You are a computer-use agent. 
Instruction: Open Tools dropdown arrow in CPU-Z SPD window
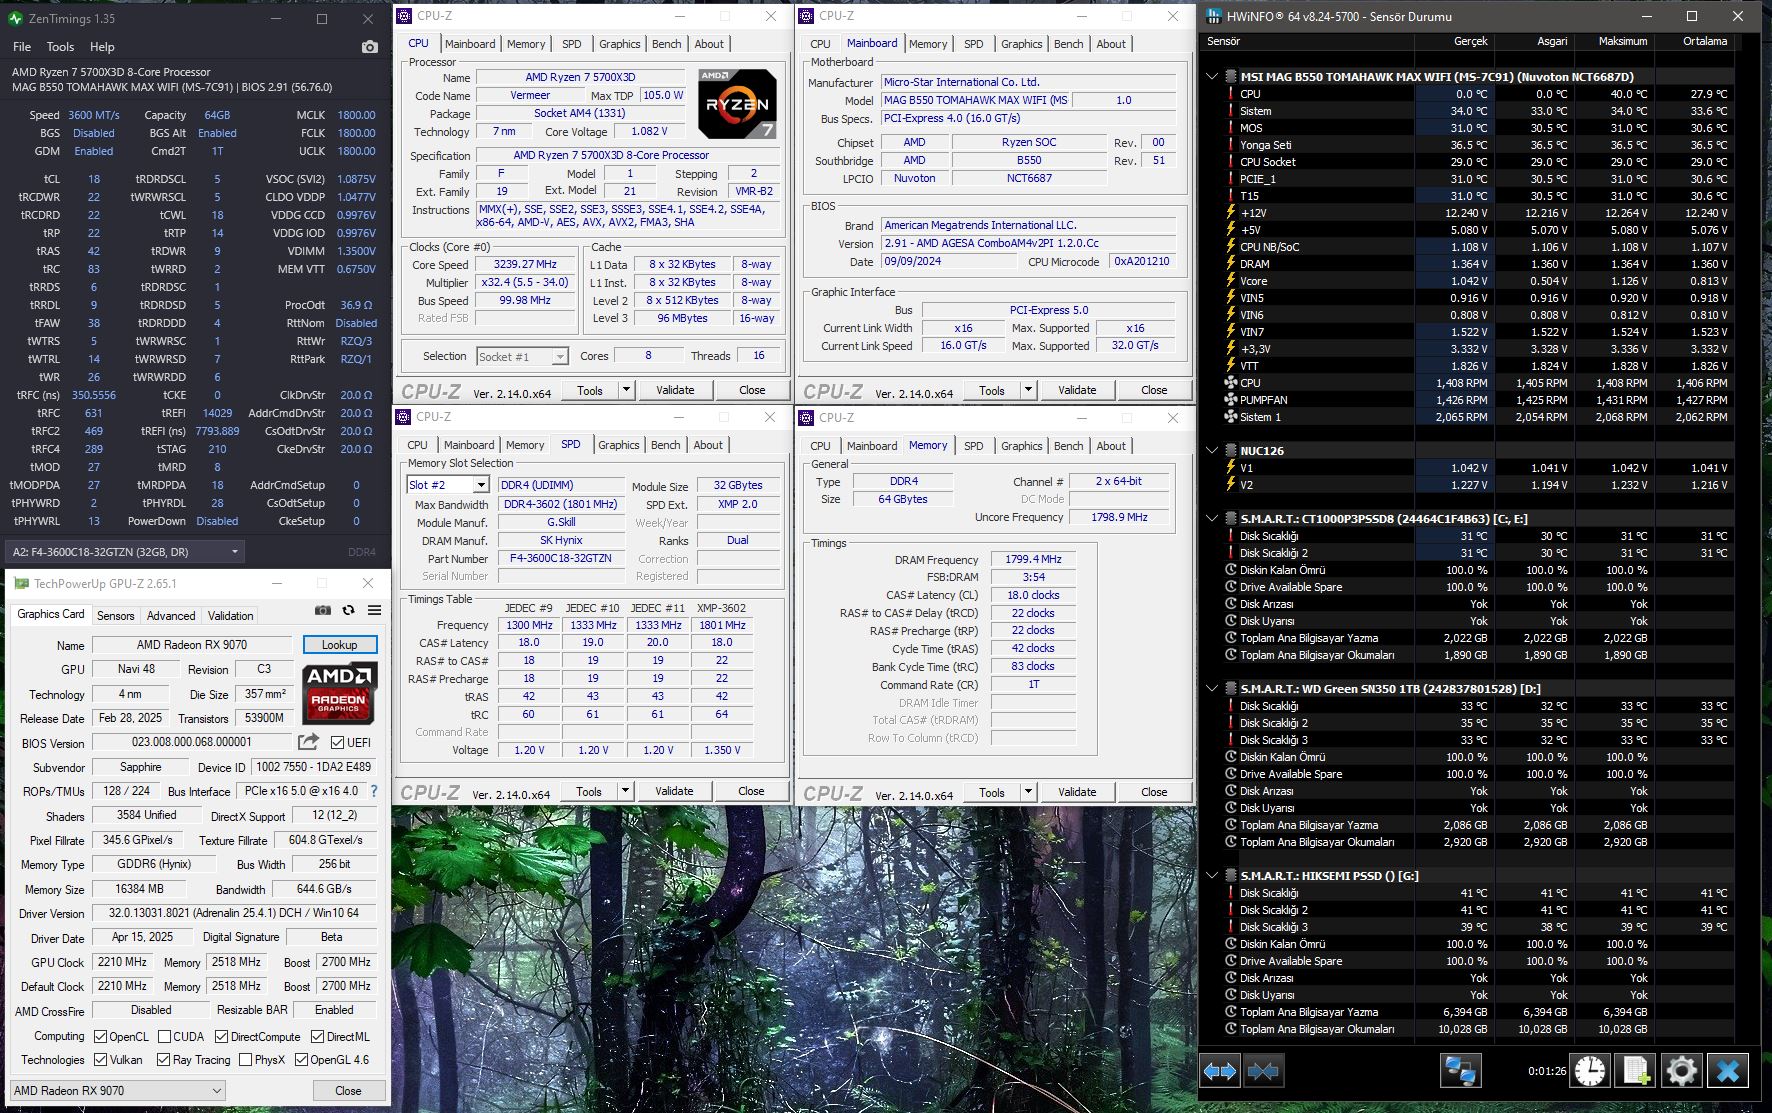(x=625, y=791)
